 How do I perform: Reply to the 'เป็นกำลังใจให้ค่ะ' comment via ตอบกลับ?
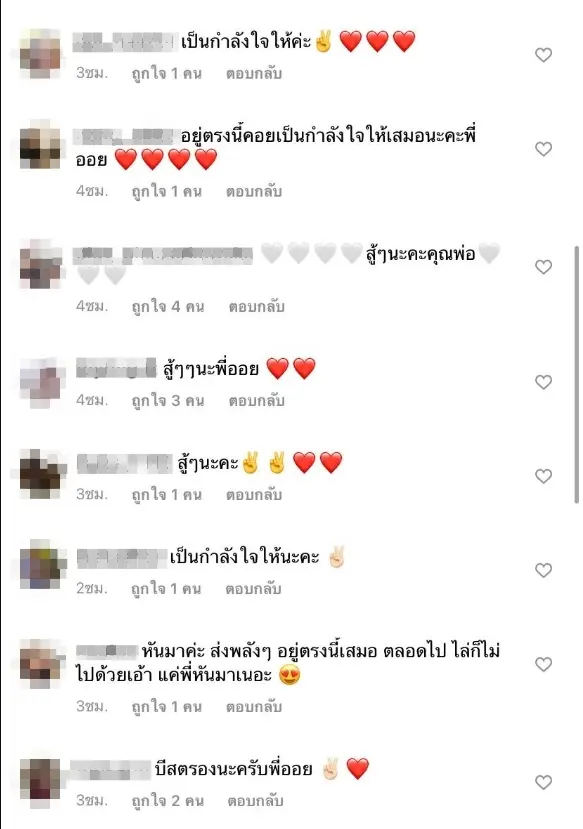tap(254, 73)
